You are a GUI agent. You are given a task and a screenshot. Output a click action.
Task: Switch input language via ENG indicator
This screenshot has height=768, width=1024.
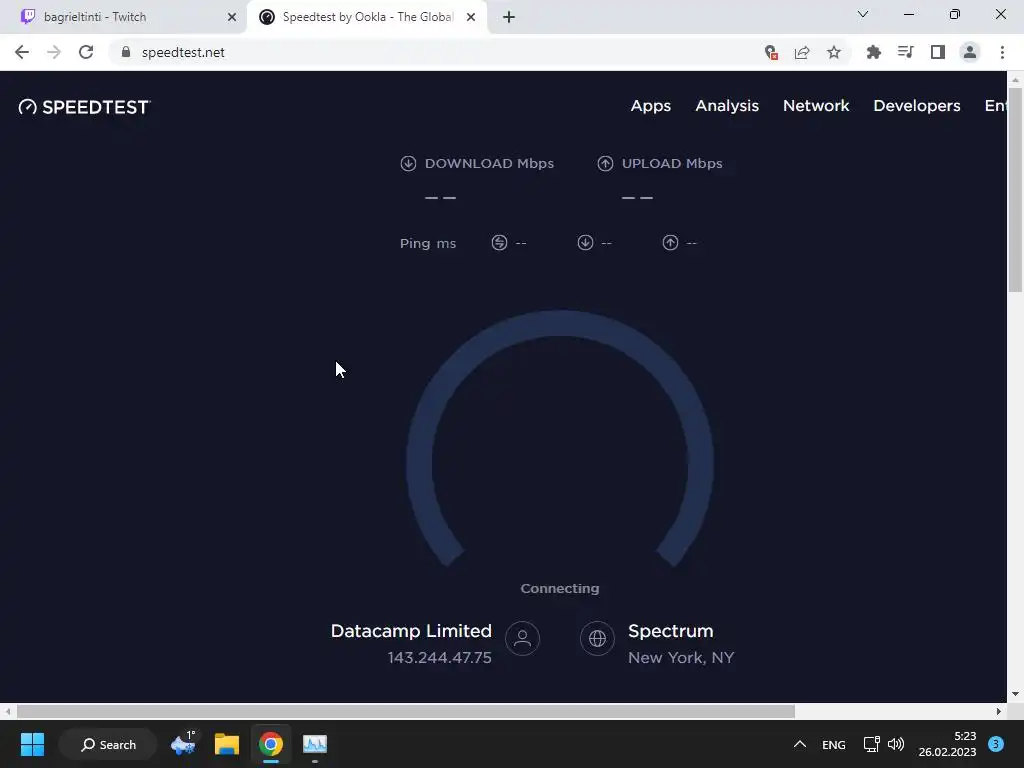point(833,744)
